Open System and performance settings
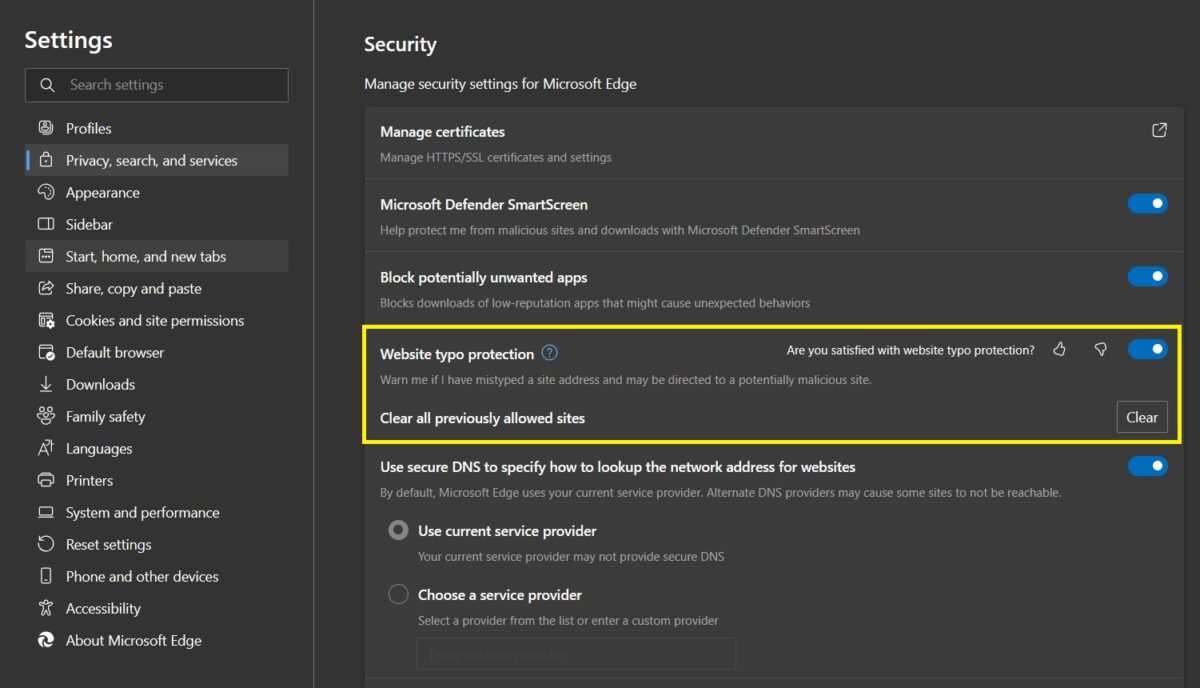 pyautogui.click(x=156, y=512)
